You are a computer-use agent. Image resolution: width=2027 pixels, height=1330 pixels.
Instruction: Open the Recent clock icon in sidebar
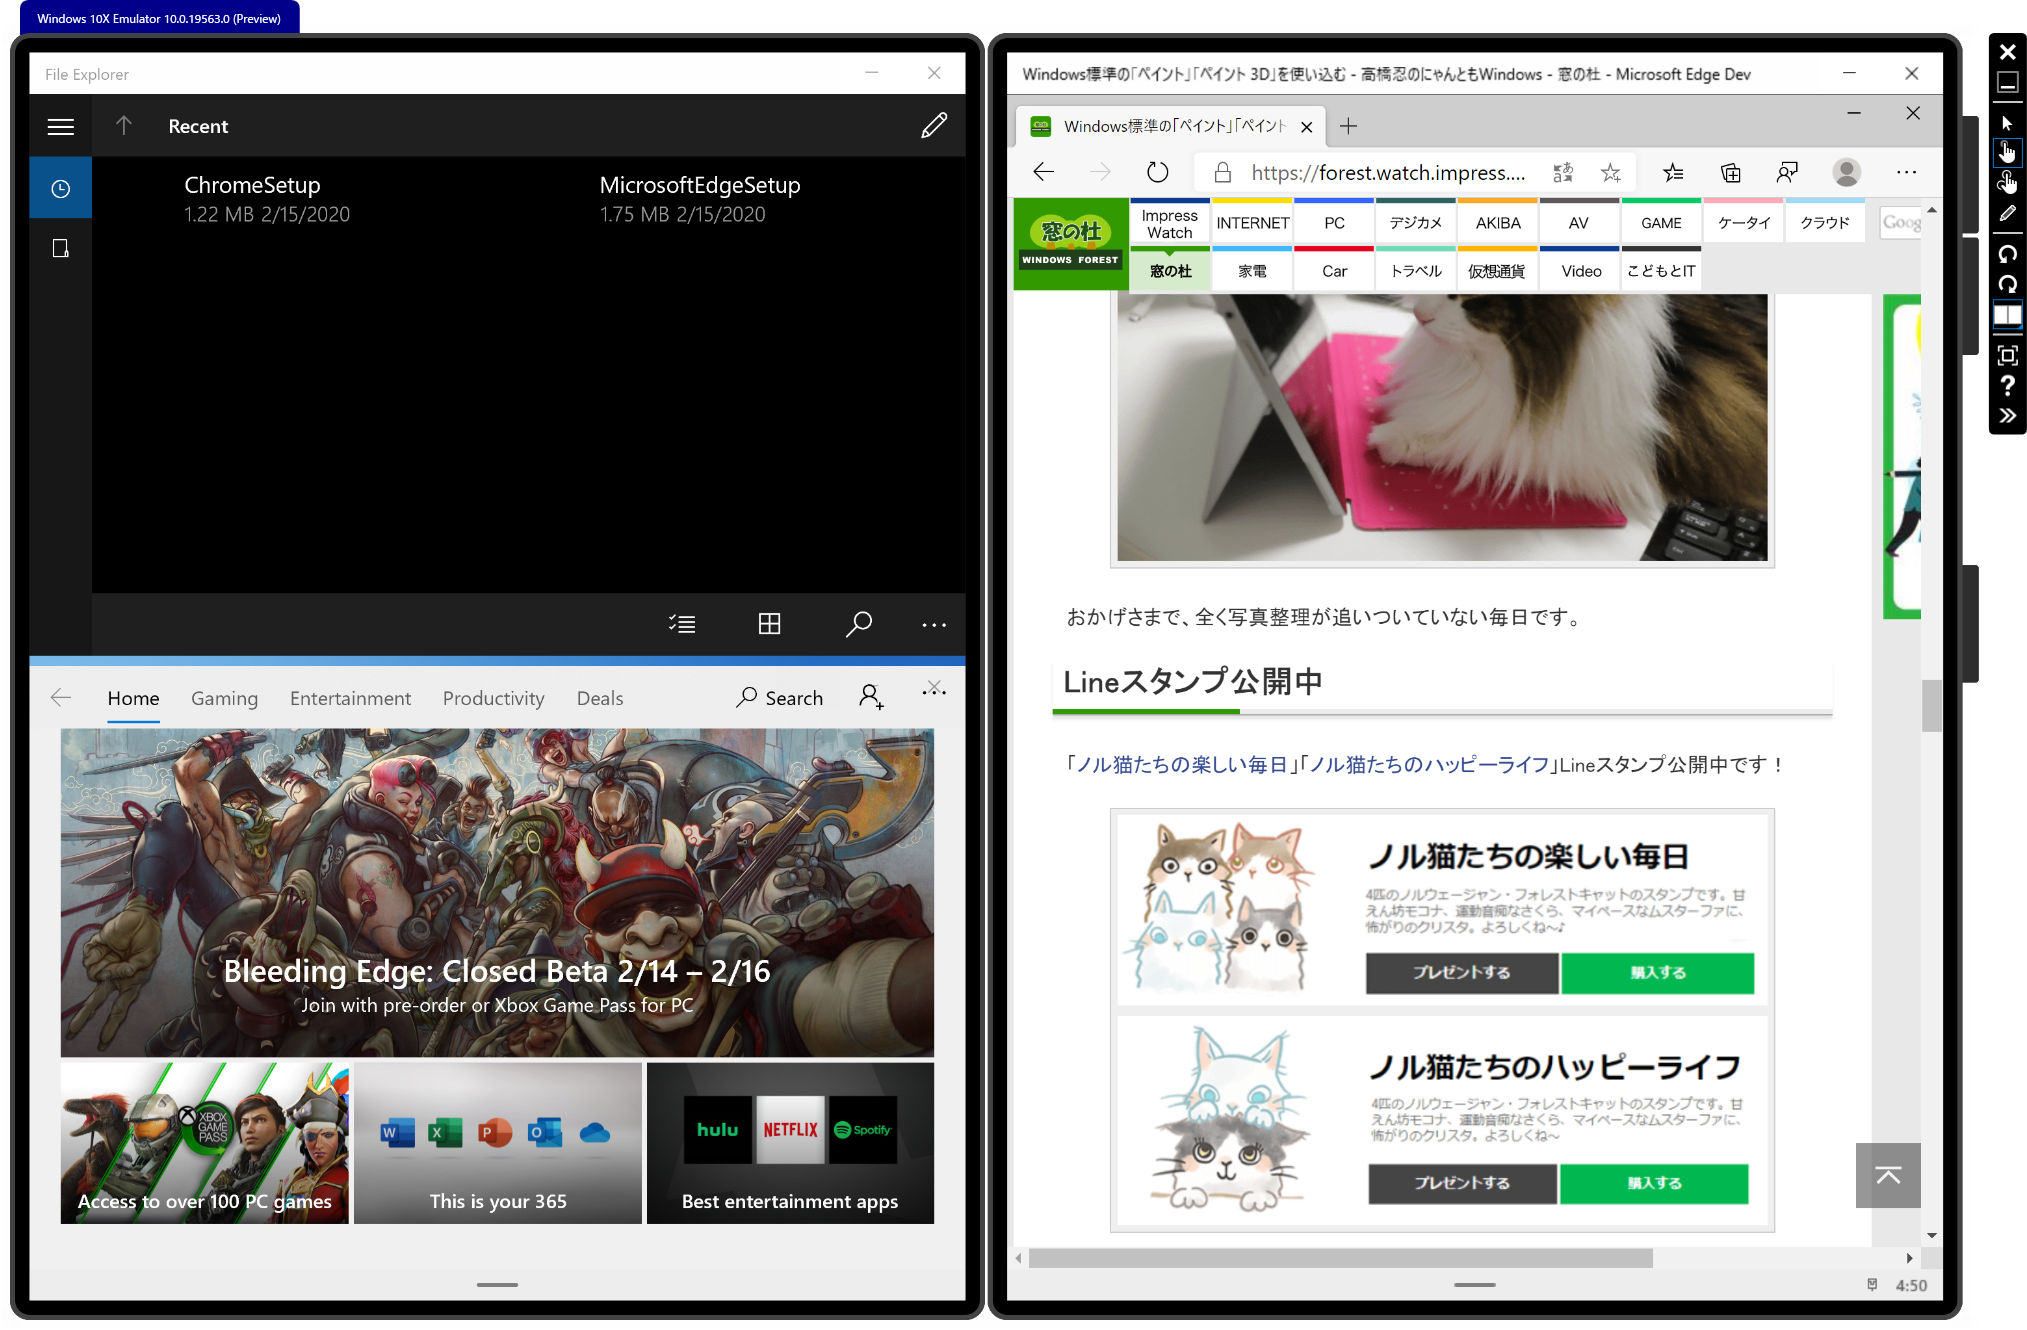[61, 188]
